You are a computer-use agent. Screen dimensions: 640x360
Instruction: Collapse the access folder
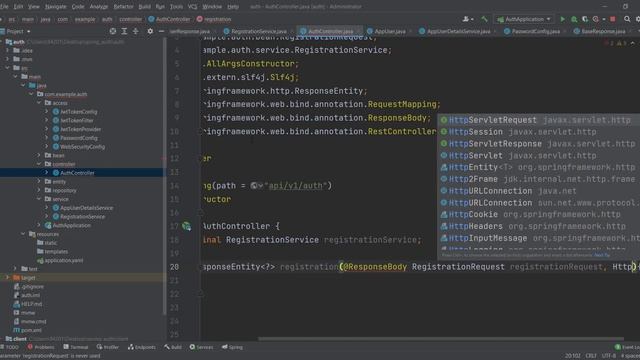39,103
